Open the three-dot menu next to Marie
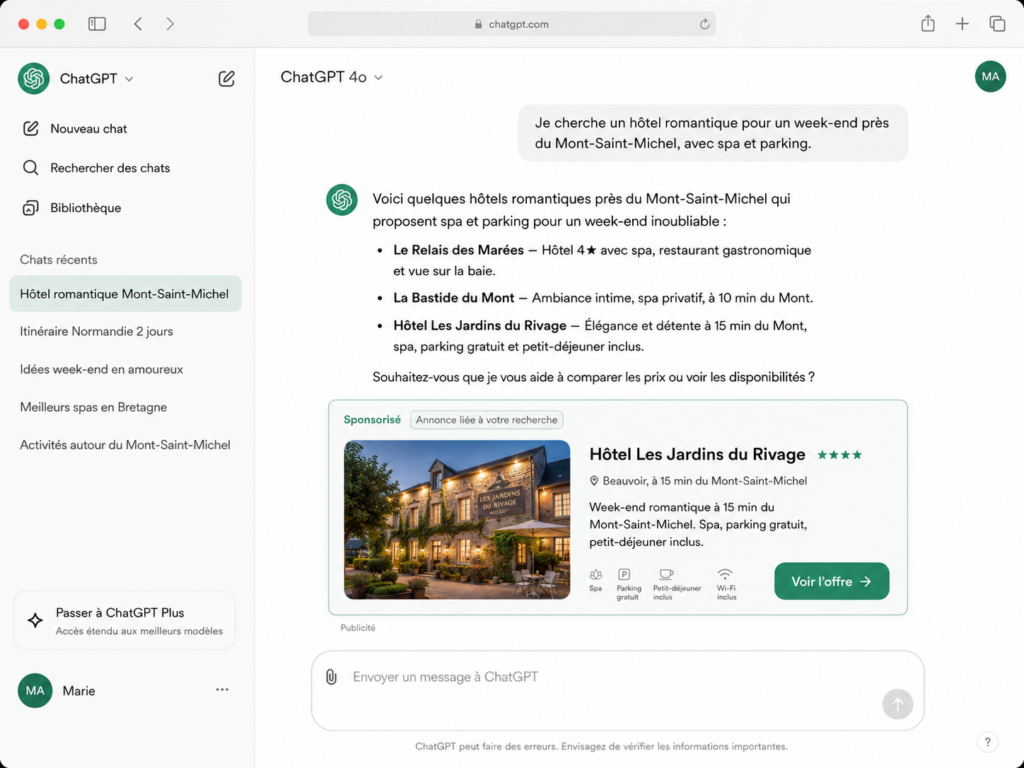The height and width of the screenshot is (768, 1024). 222,690
